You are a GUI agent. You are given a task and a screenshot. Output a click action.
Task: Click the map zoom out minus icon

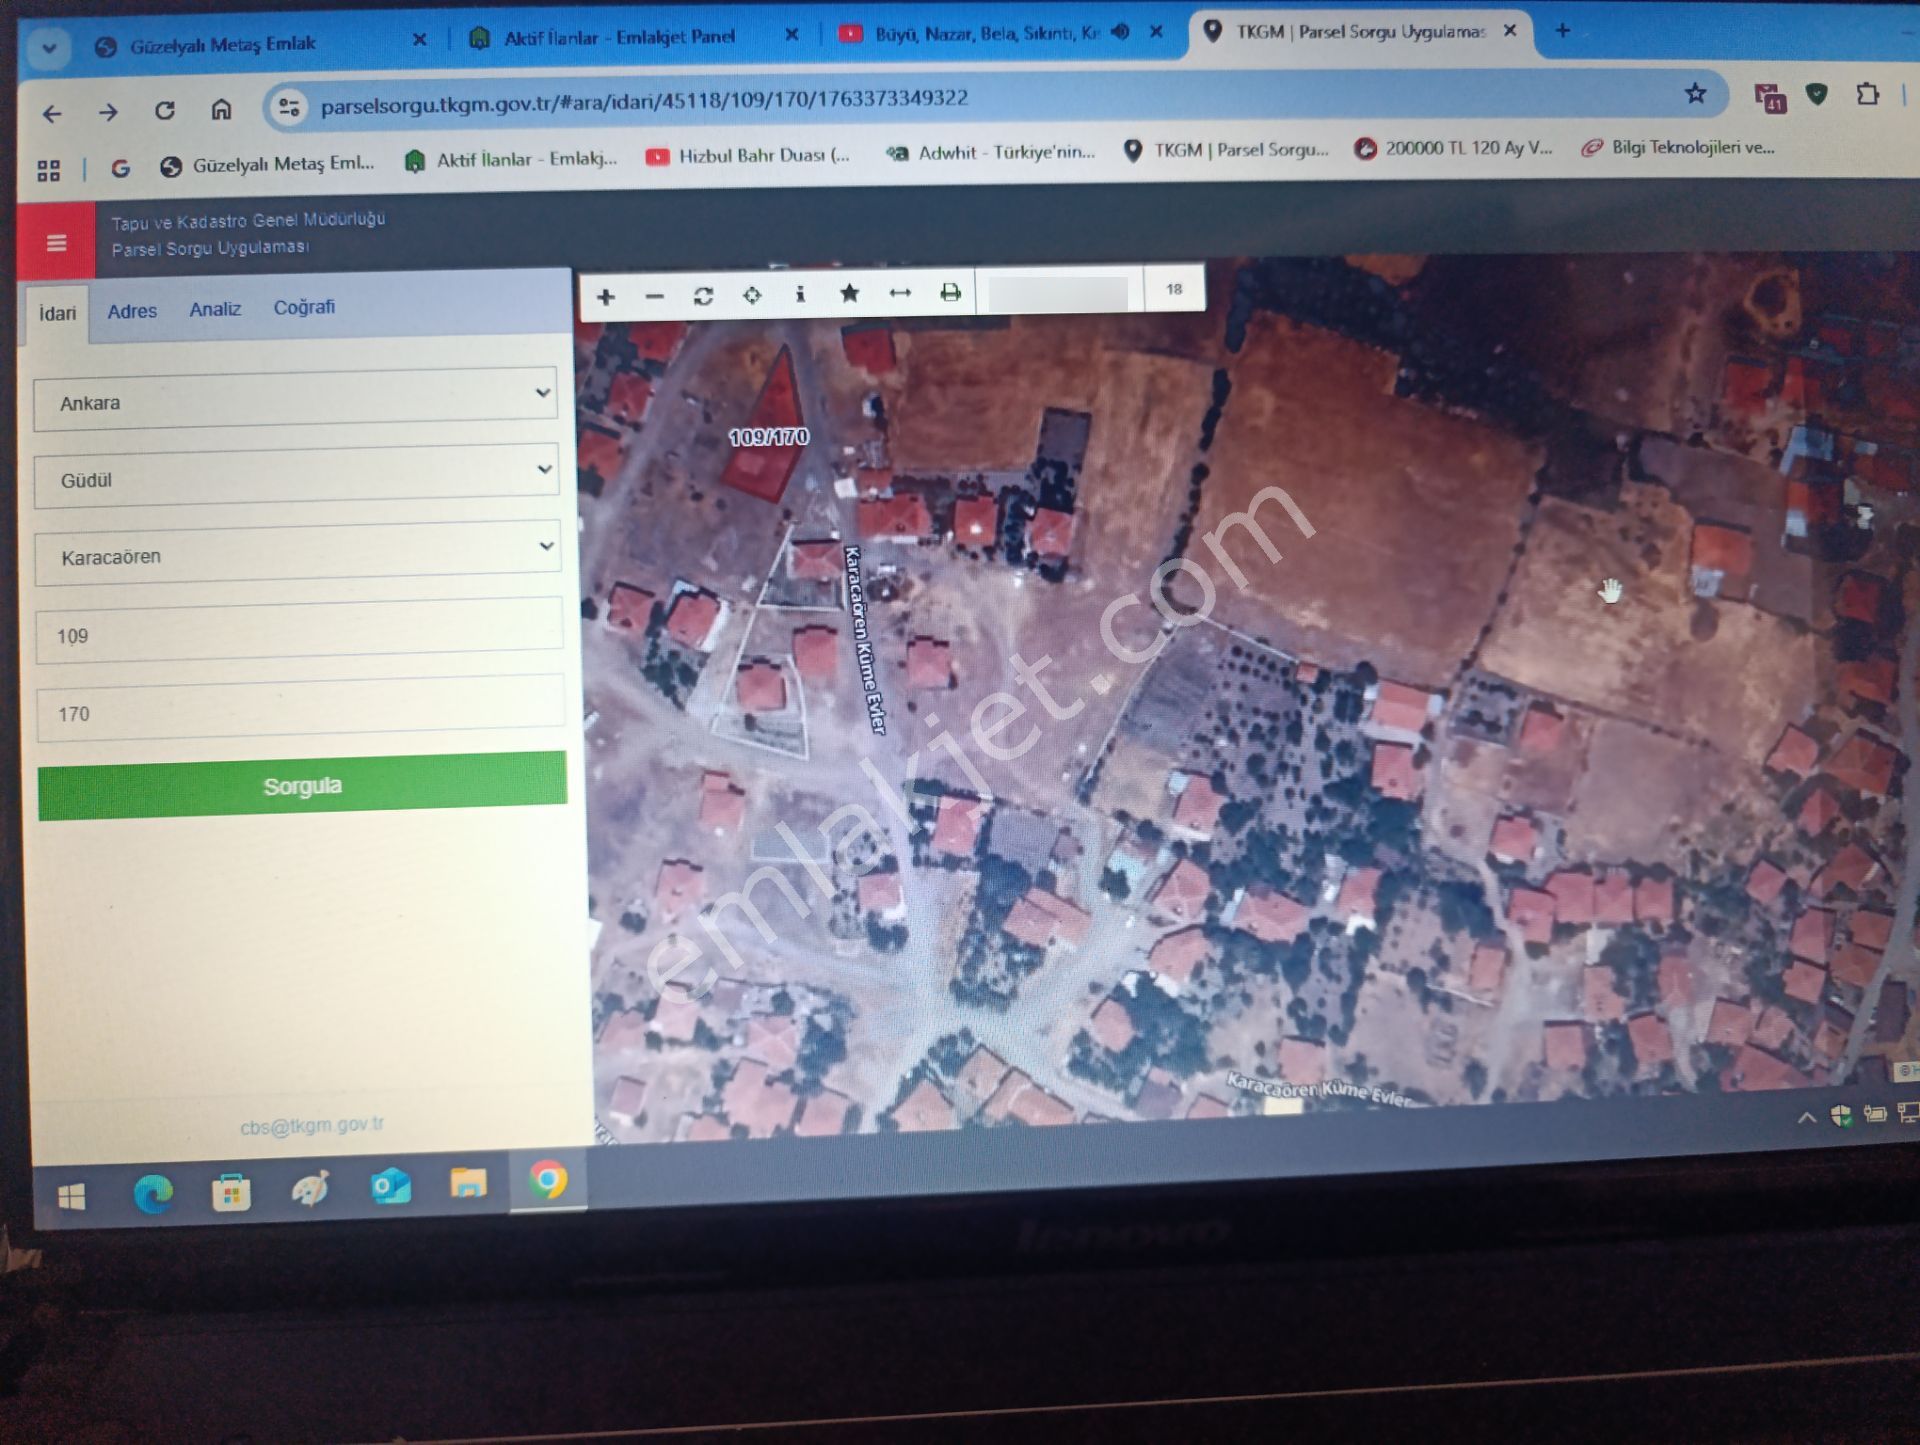click(655, 297)
